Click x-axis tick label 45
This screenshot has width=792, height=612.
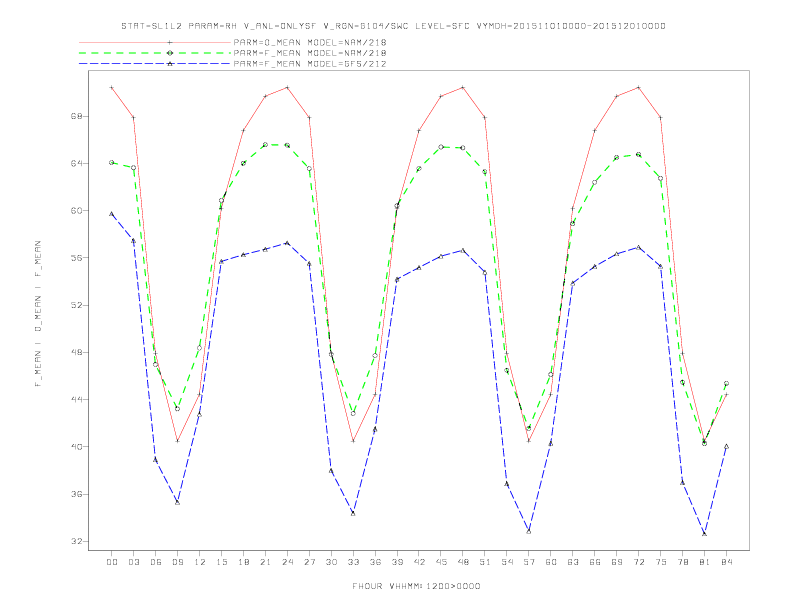click(x=441, y=562)
